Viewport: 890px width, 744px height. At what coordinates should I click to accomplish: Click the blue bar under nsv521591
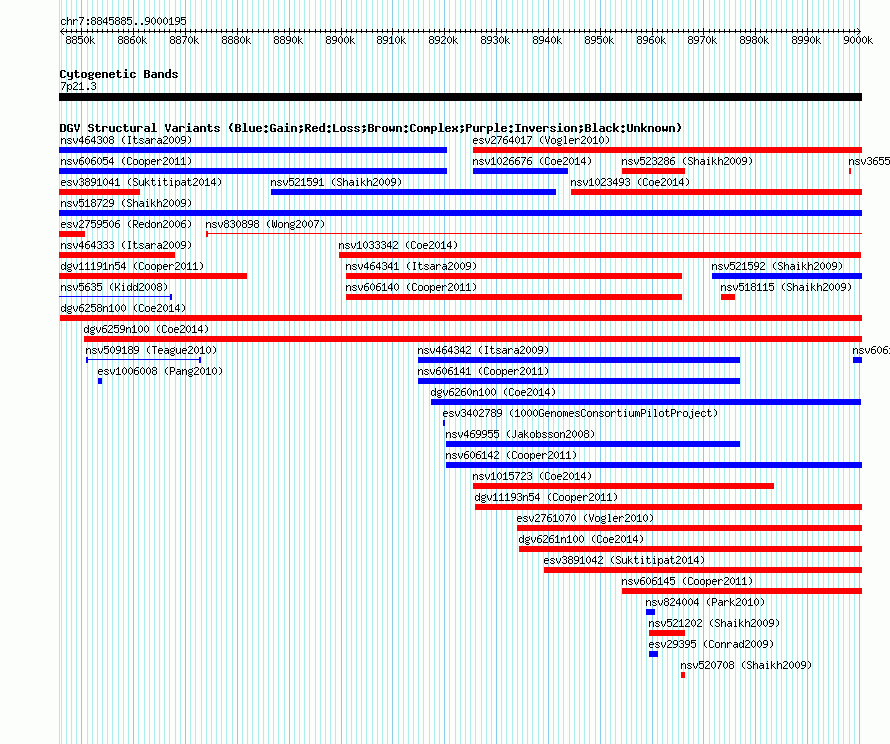413,192
